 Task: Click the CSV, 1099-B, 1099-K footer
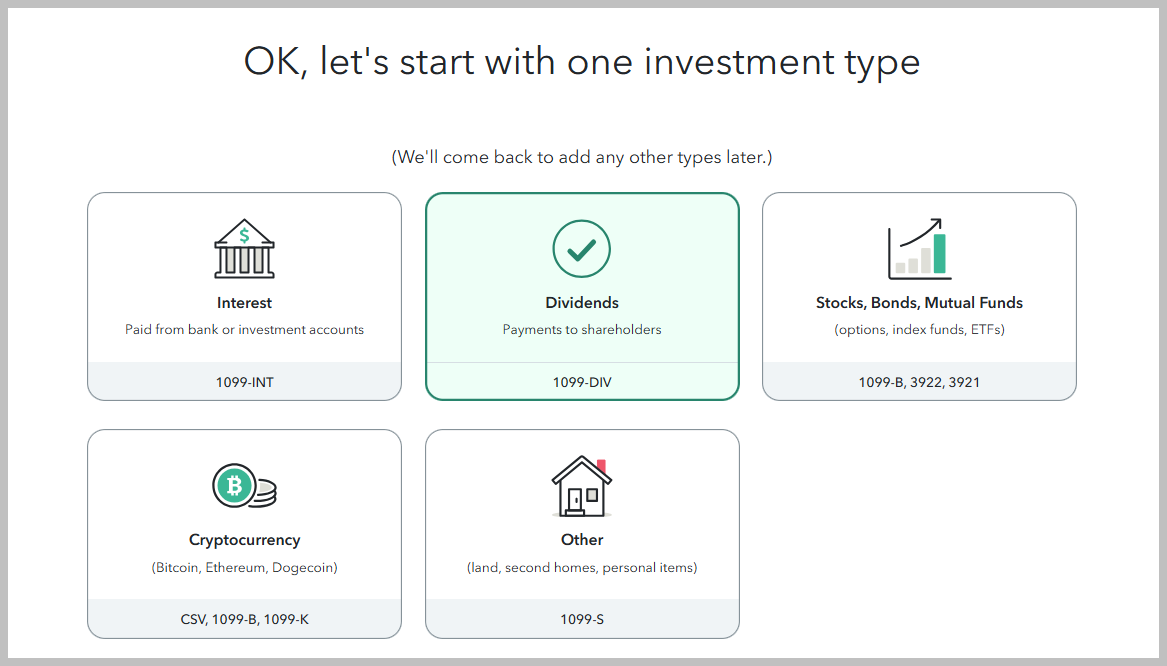pyautogui.click(x=244, y=619)
